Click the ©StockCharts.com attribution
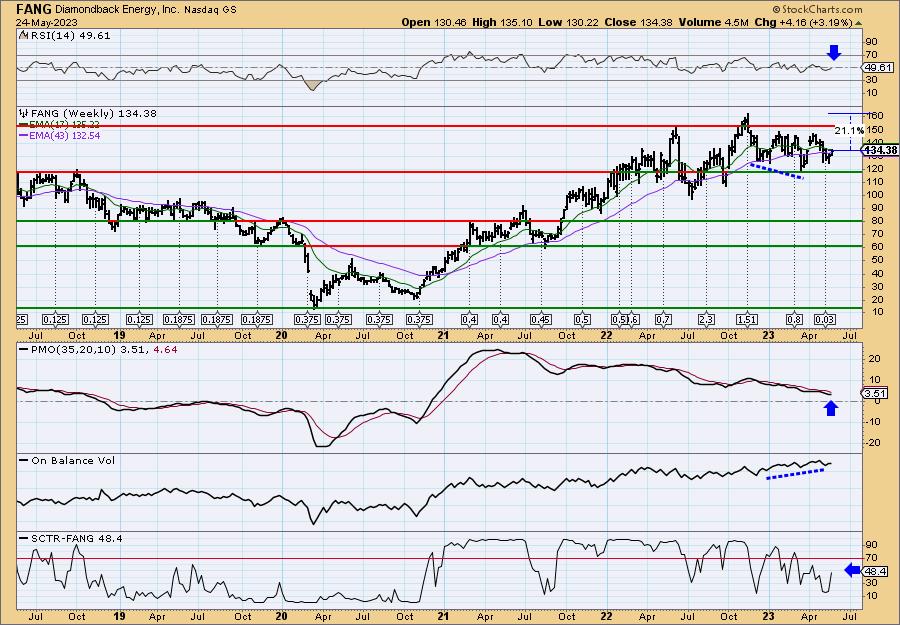 [x=817, y=9]
